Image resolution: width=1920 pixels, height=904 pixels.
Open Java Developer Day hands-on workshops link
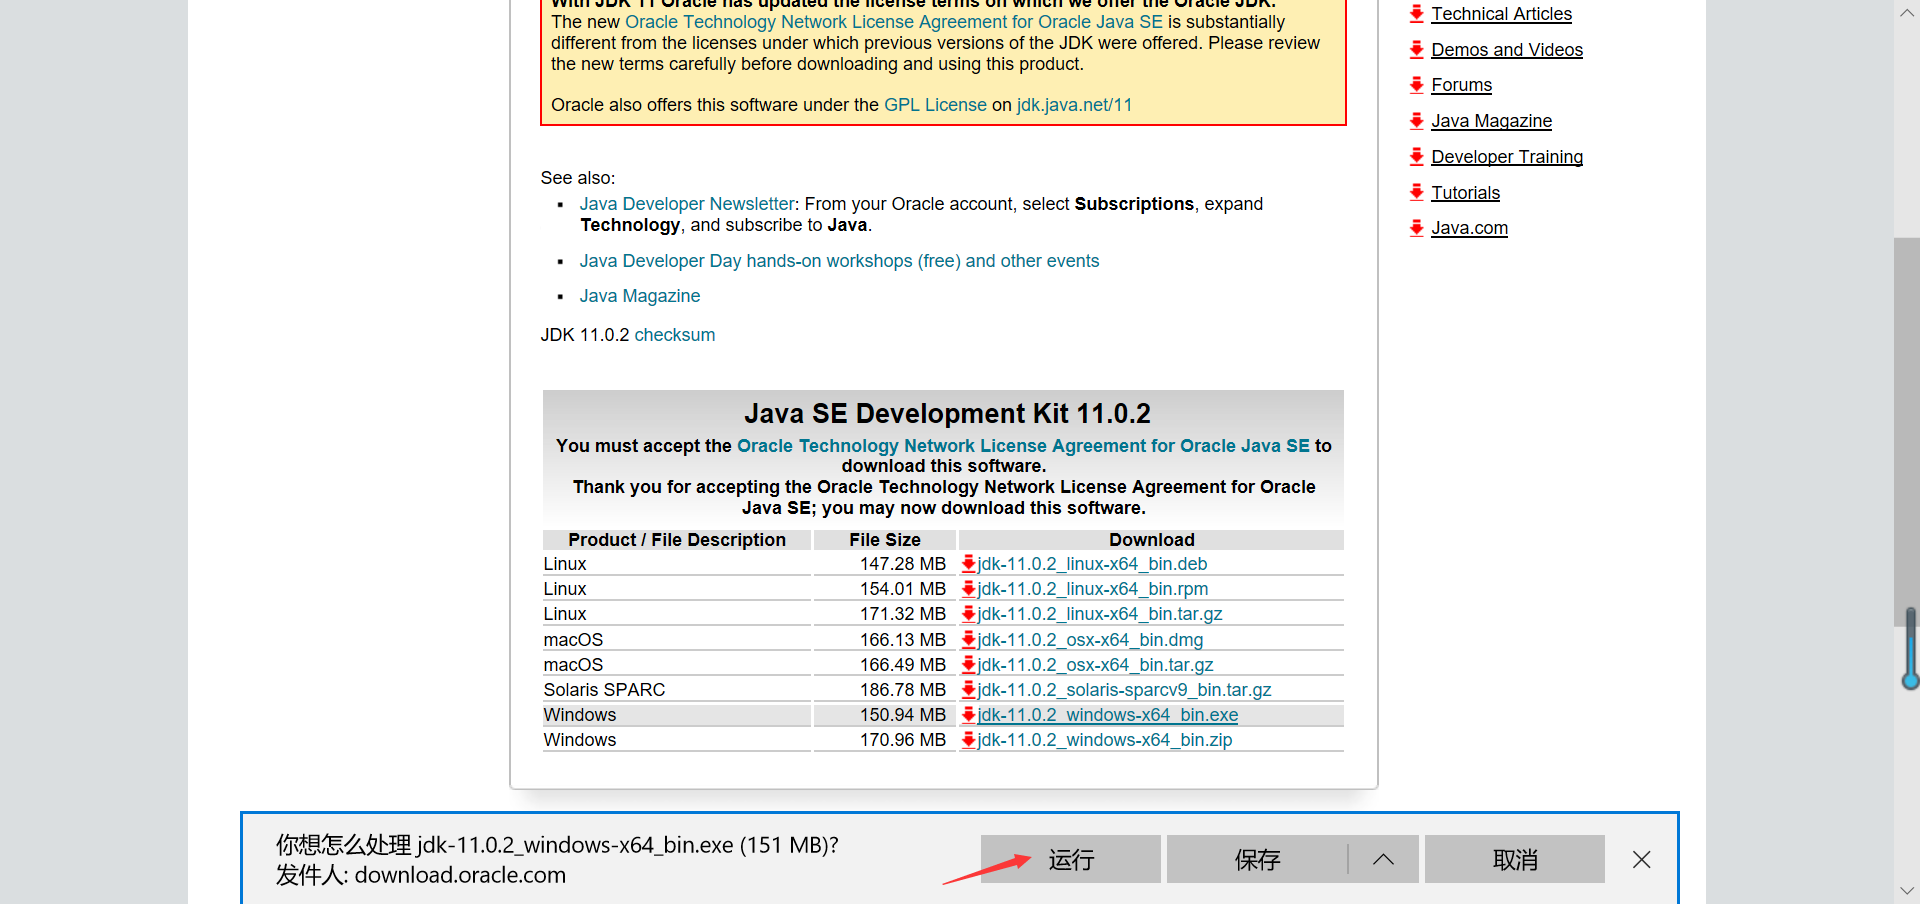click(839, 261)
